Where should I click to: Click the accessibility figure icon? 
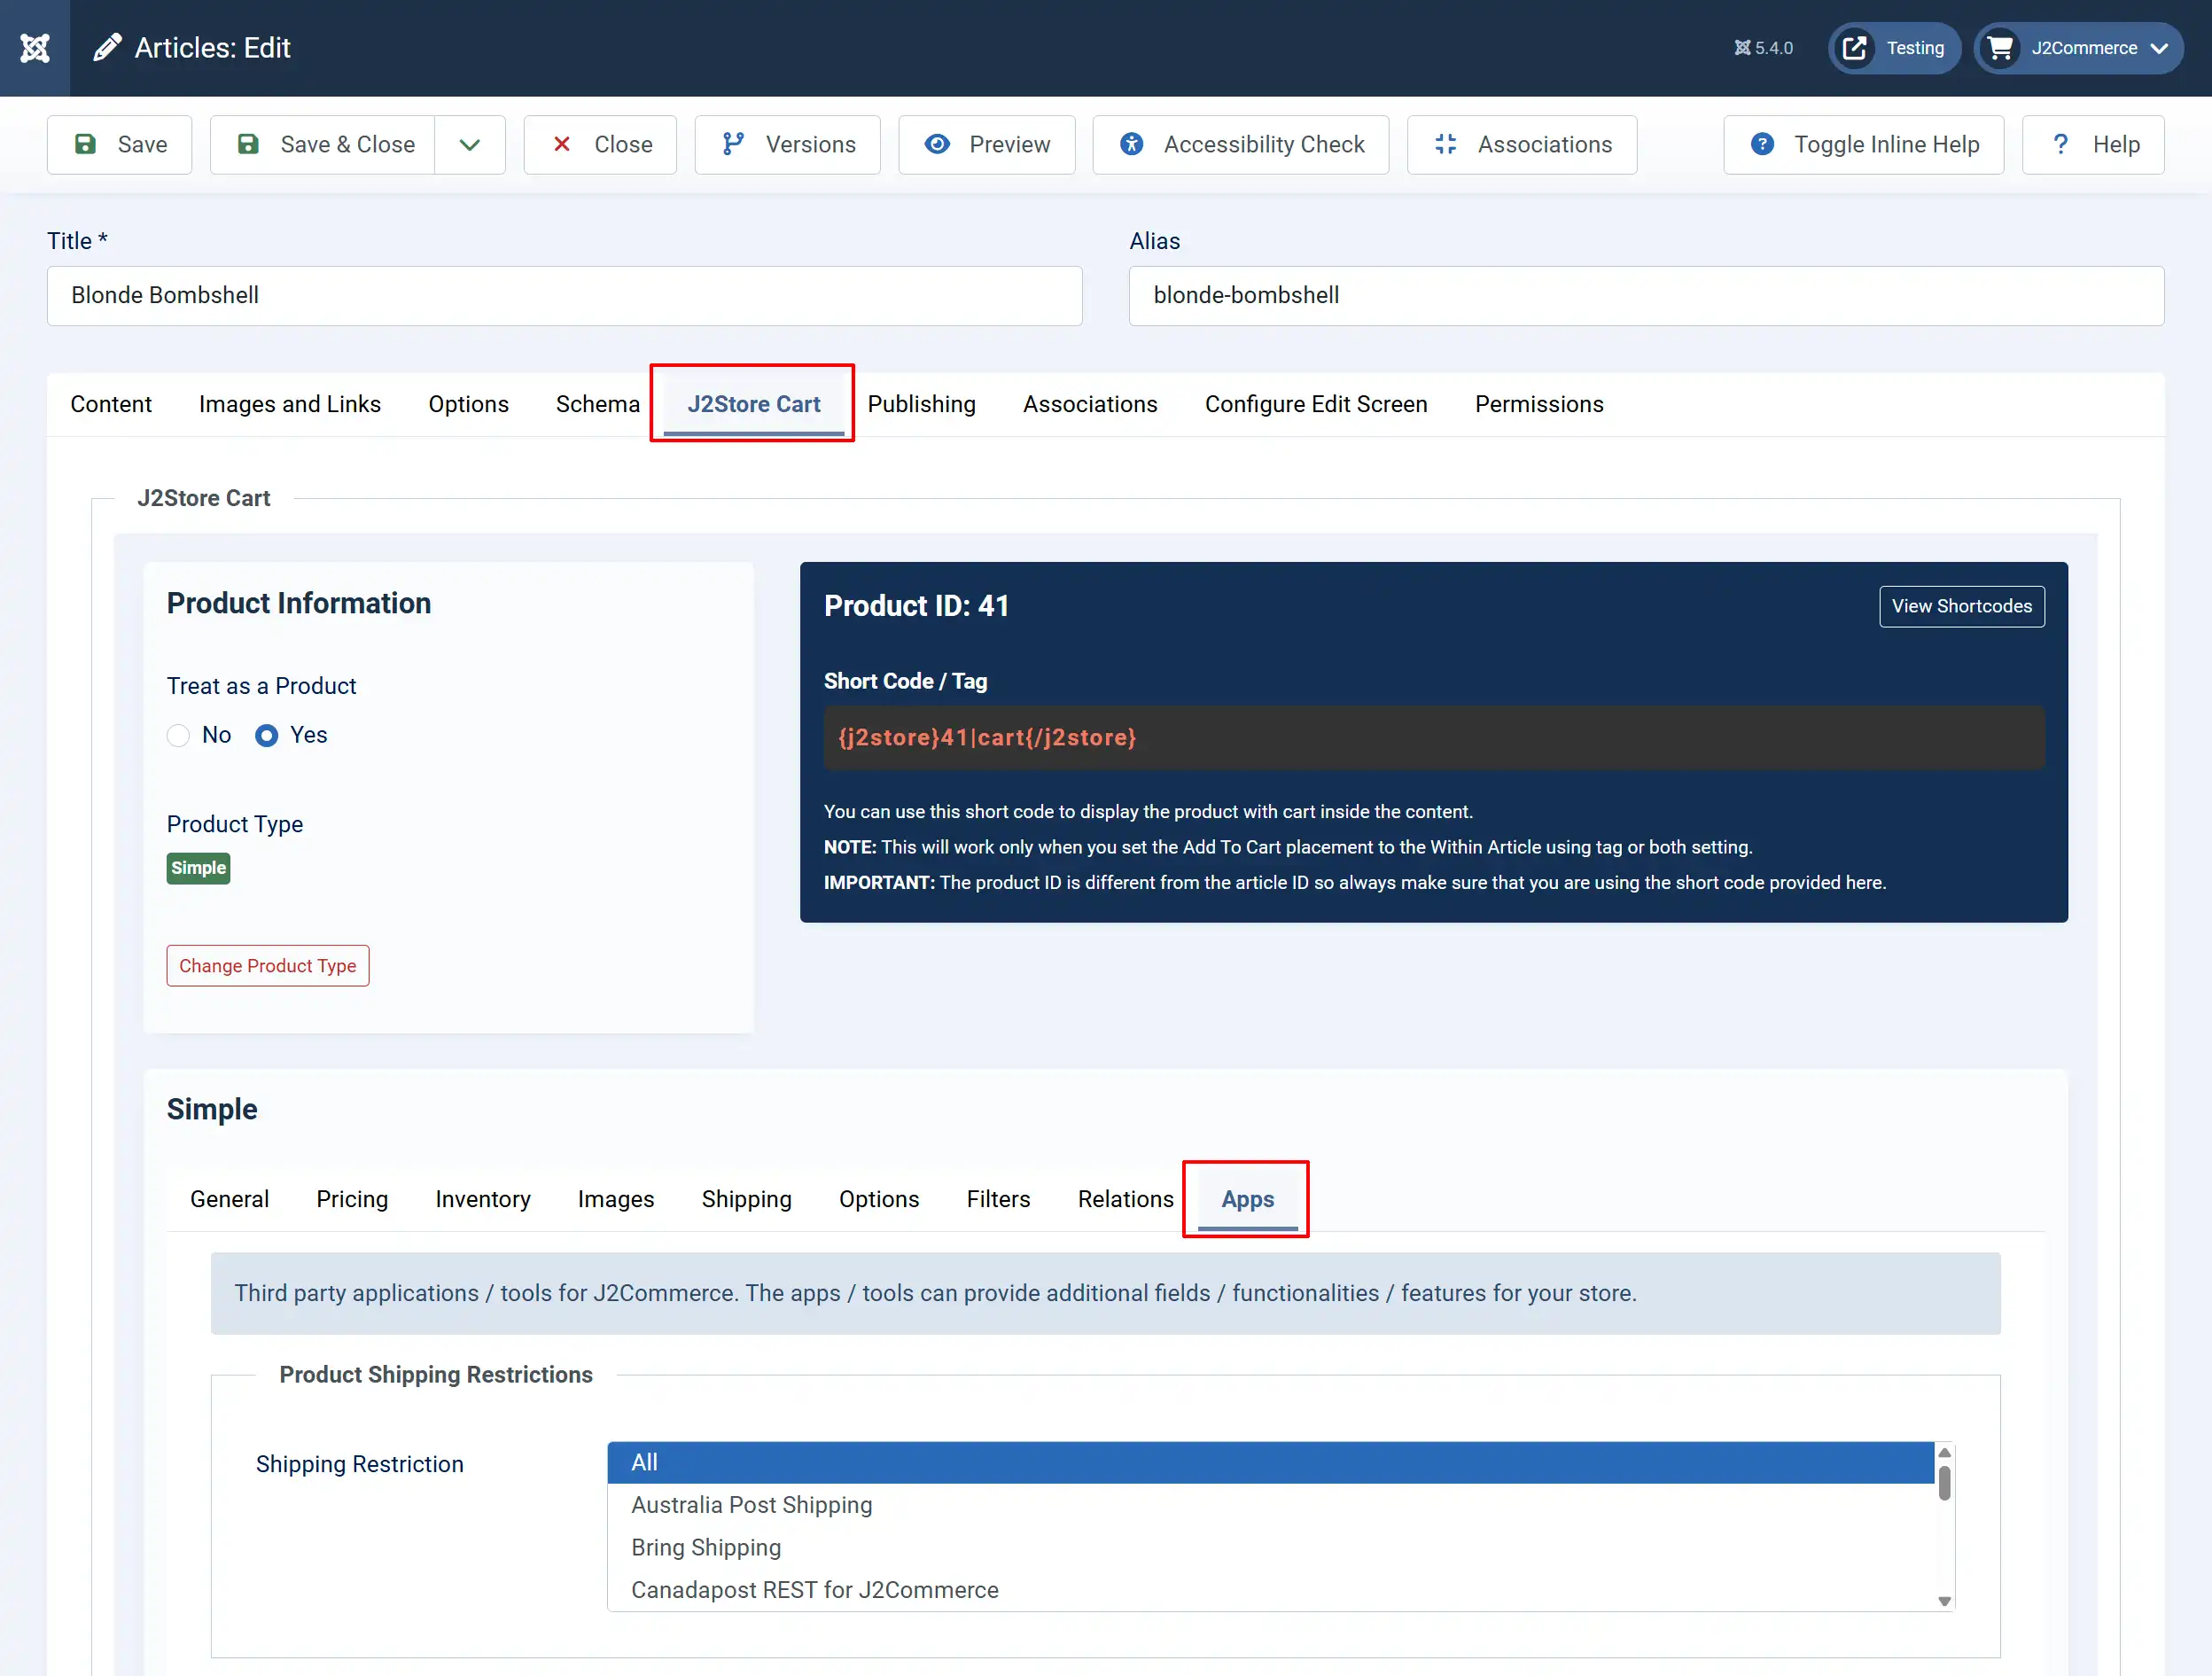(1131, 144)
